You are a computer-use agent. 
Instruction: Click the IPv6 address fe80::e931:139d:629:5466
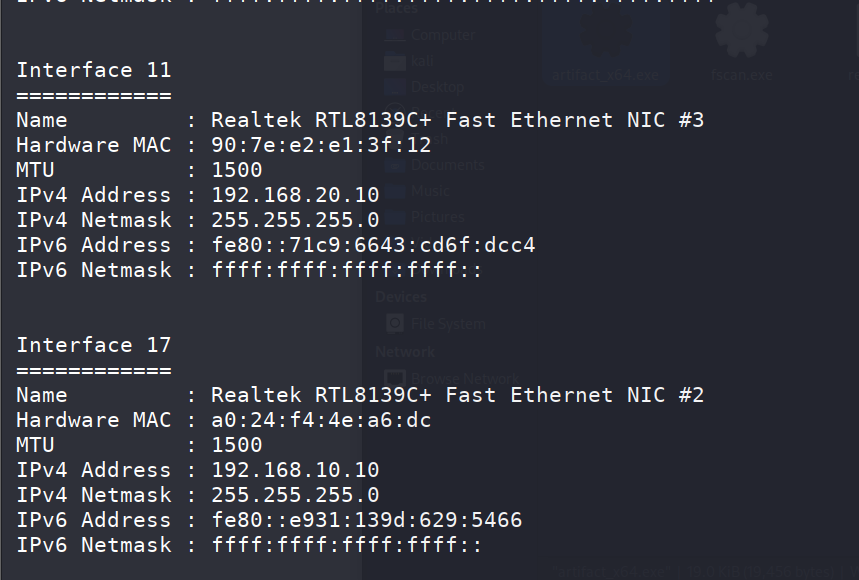pos(366,520)
